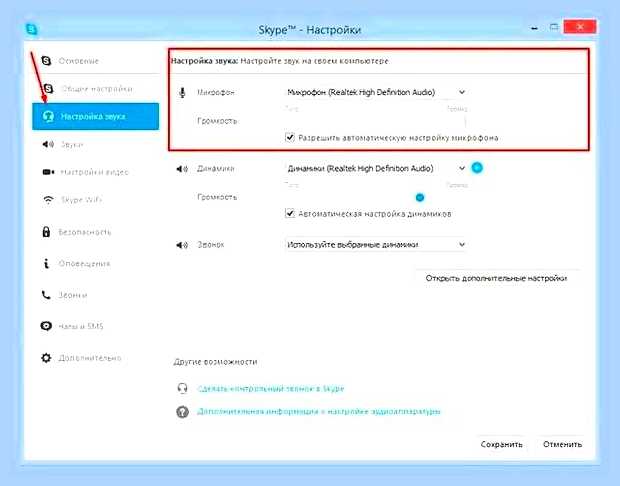
Task: Click the Сохранить button
Action: click(x=501, y=444)
